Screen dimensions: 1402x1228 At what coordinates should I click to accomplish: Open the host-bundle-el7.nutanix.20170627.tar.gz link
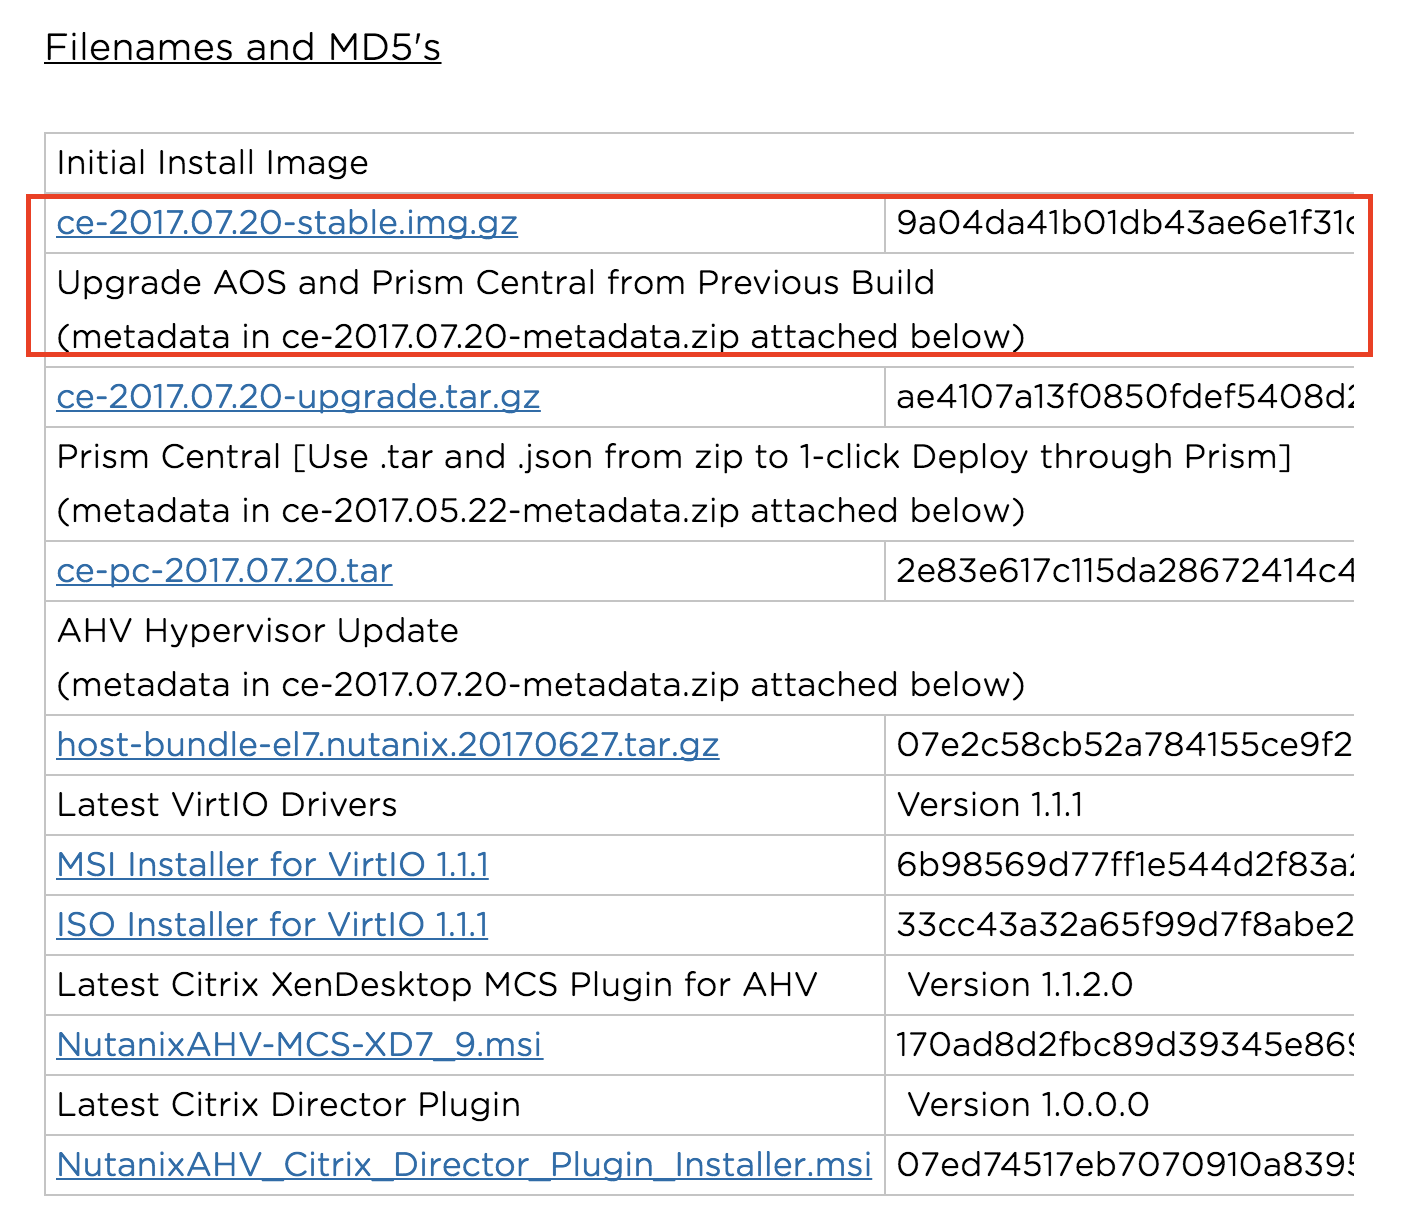[388, 745]
